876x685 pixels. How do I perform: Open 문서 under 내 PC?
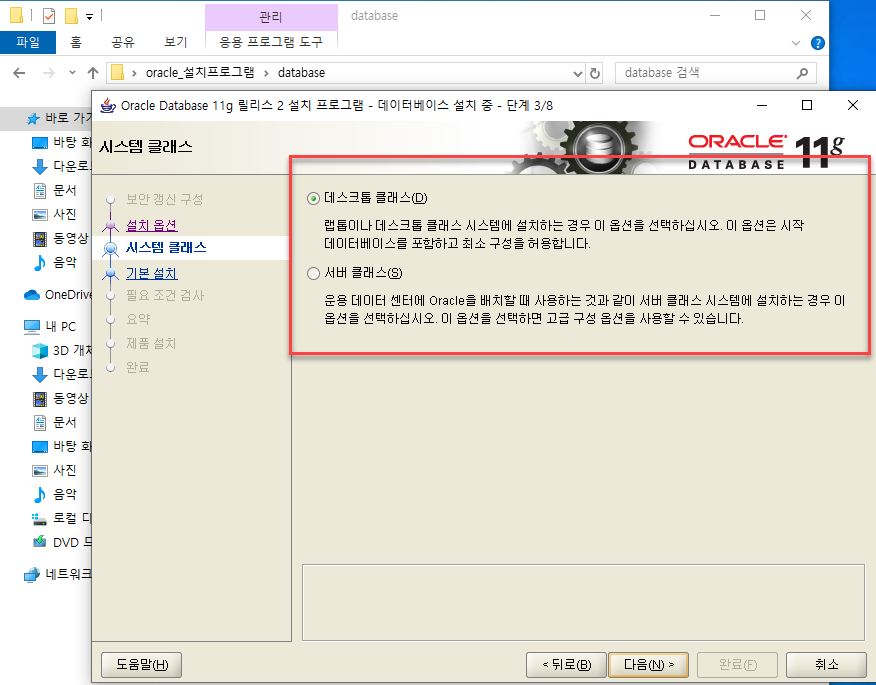[54, 422]
